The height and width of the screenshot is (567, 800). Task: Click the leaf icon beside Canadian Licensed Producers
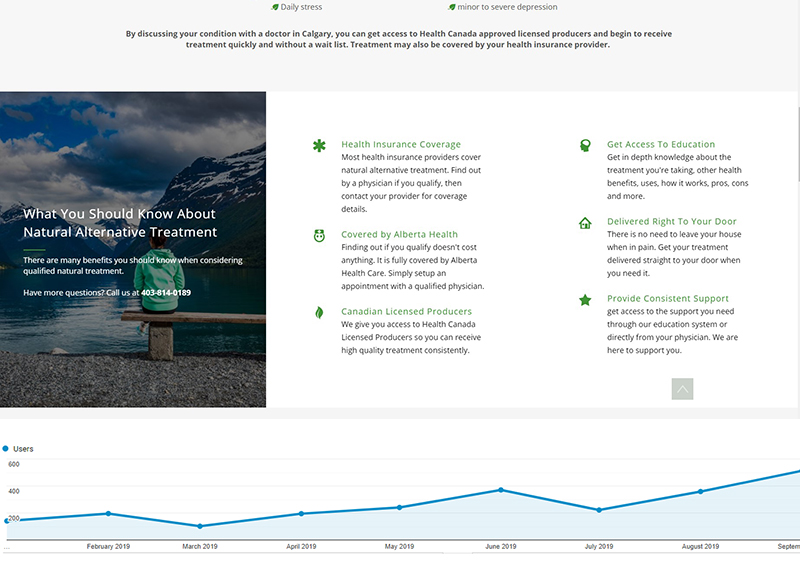pyautogui.click(x=319, y=312)
